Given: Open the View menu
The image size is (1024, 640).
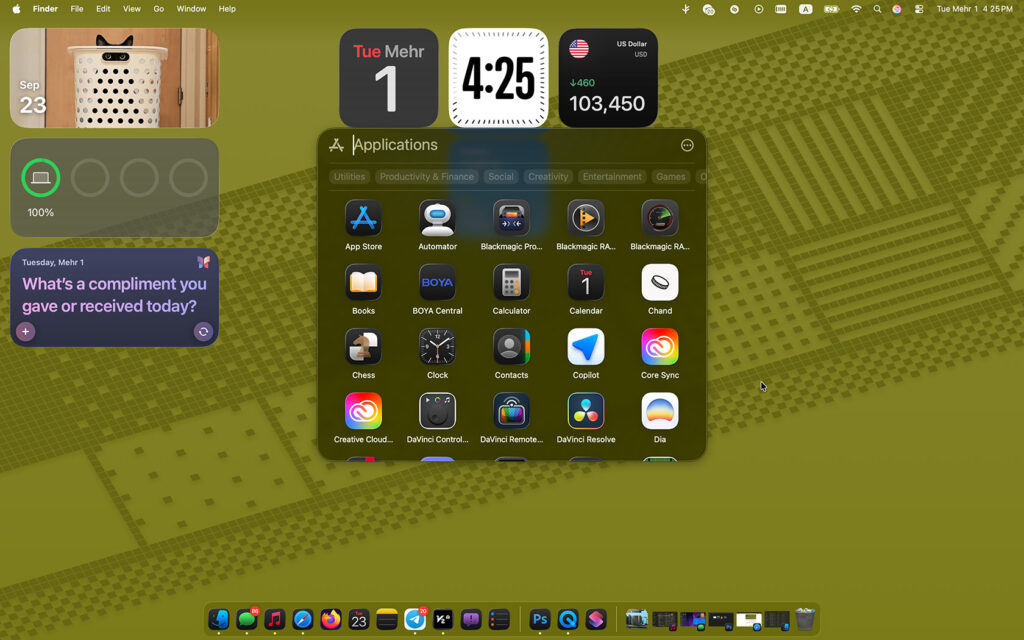Looking at the screenshot, I should click(132, 9).
